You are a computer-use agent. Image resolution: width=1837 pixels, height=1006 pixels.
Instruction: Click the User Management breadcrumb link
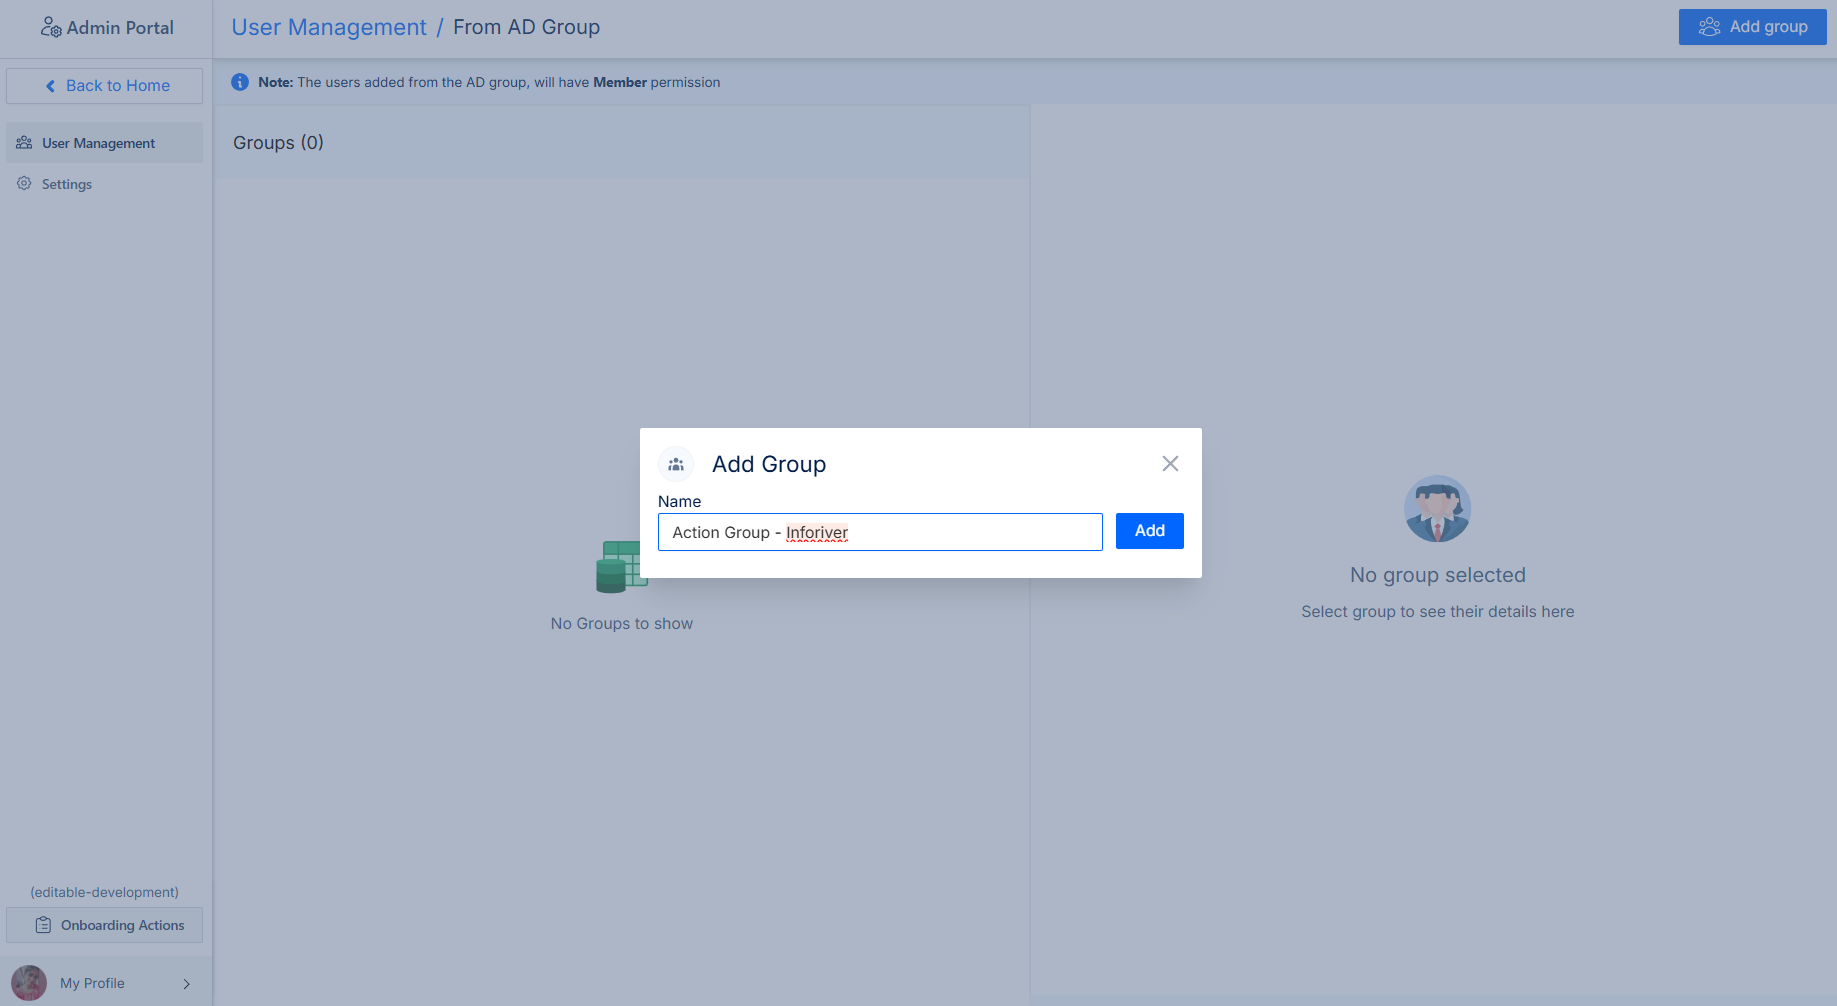click(329, 27)
